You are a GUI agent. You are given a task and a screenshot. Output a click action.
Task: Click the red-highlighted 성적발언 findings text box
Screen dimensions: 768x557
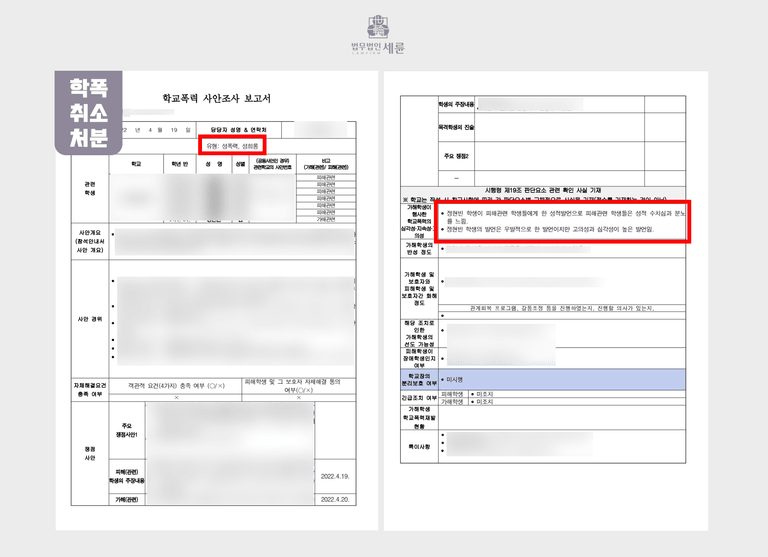coord(563,223)
